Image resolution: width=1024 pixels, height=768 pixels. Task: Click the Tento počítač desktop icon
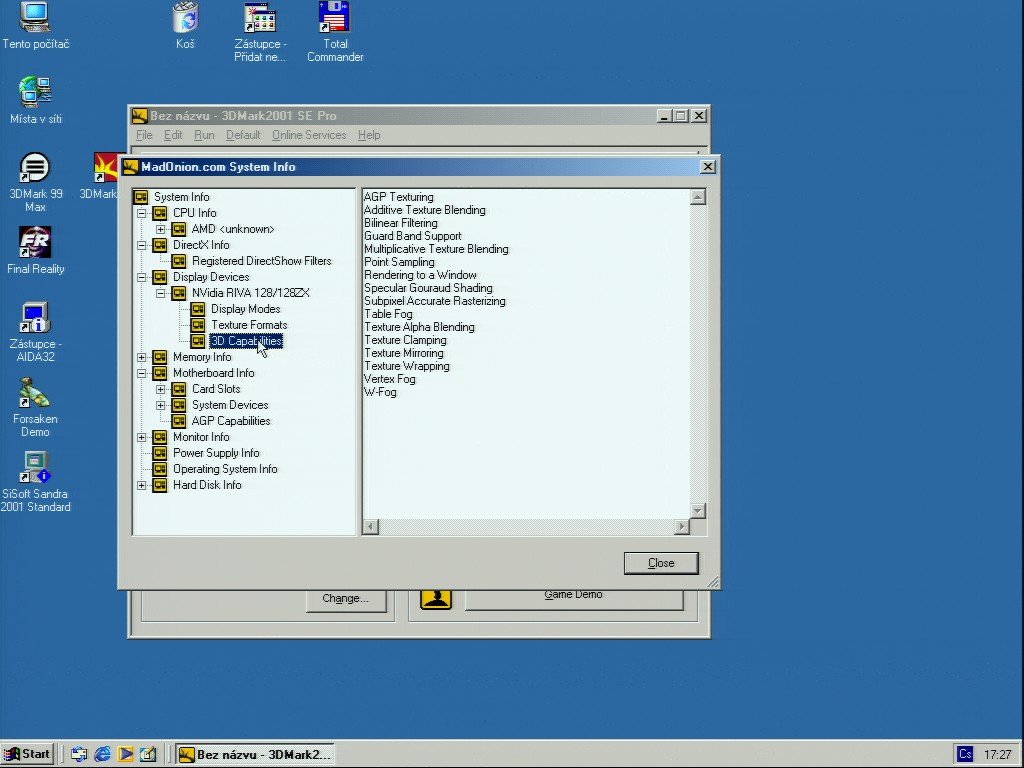(35, 18)
